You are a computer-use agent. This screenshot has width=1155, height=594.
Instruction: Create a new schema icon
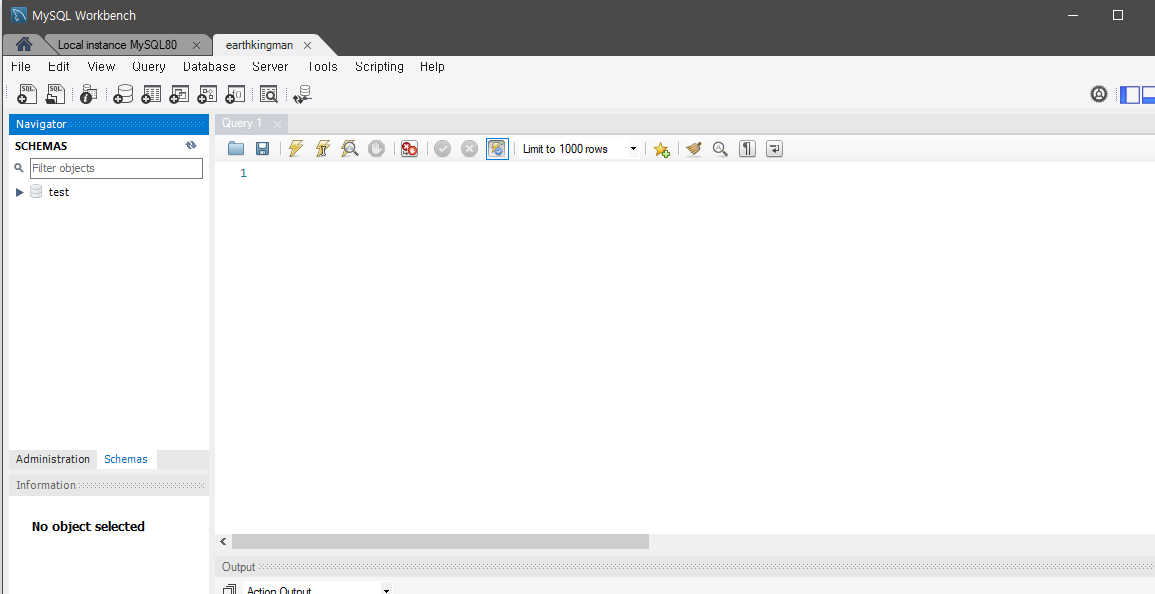pos(123,94)
